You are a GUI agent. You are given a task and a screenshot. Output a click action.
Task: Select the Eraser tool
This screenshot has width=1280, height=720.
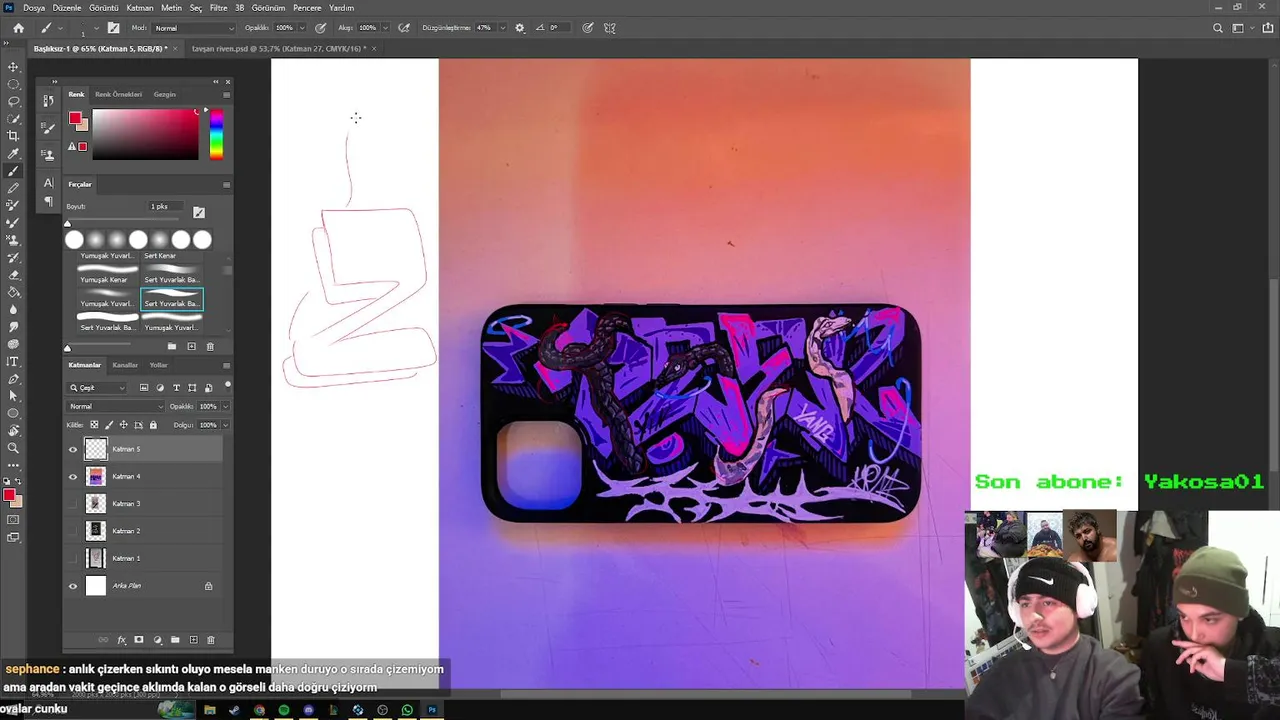pos(13,275)
